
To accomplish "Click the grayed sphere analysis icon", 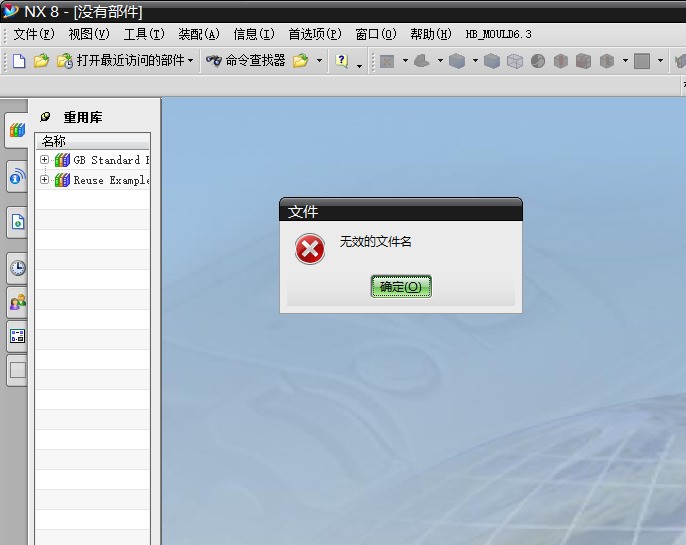I will 538,61.
